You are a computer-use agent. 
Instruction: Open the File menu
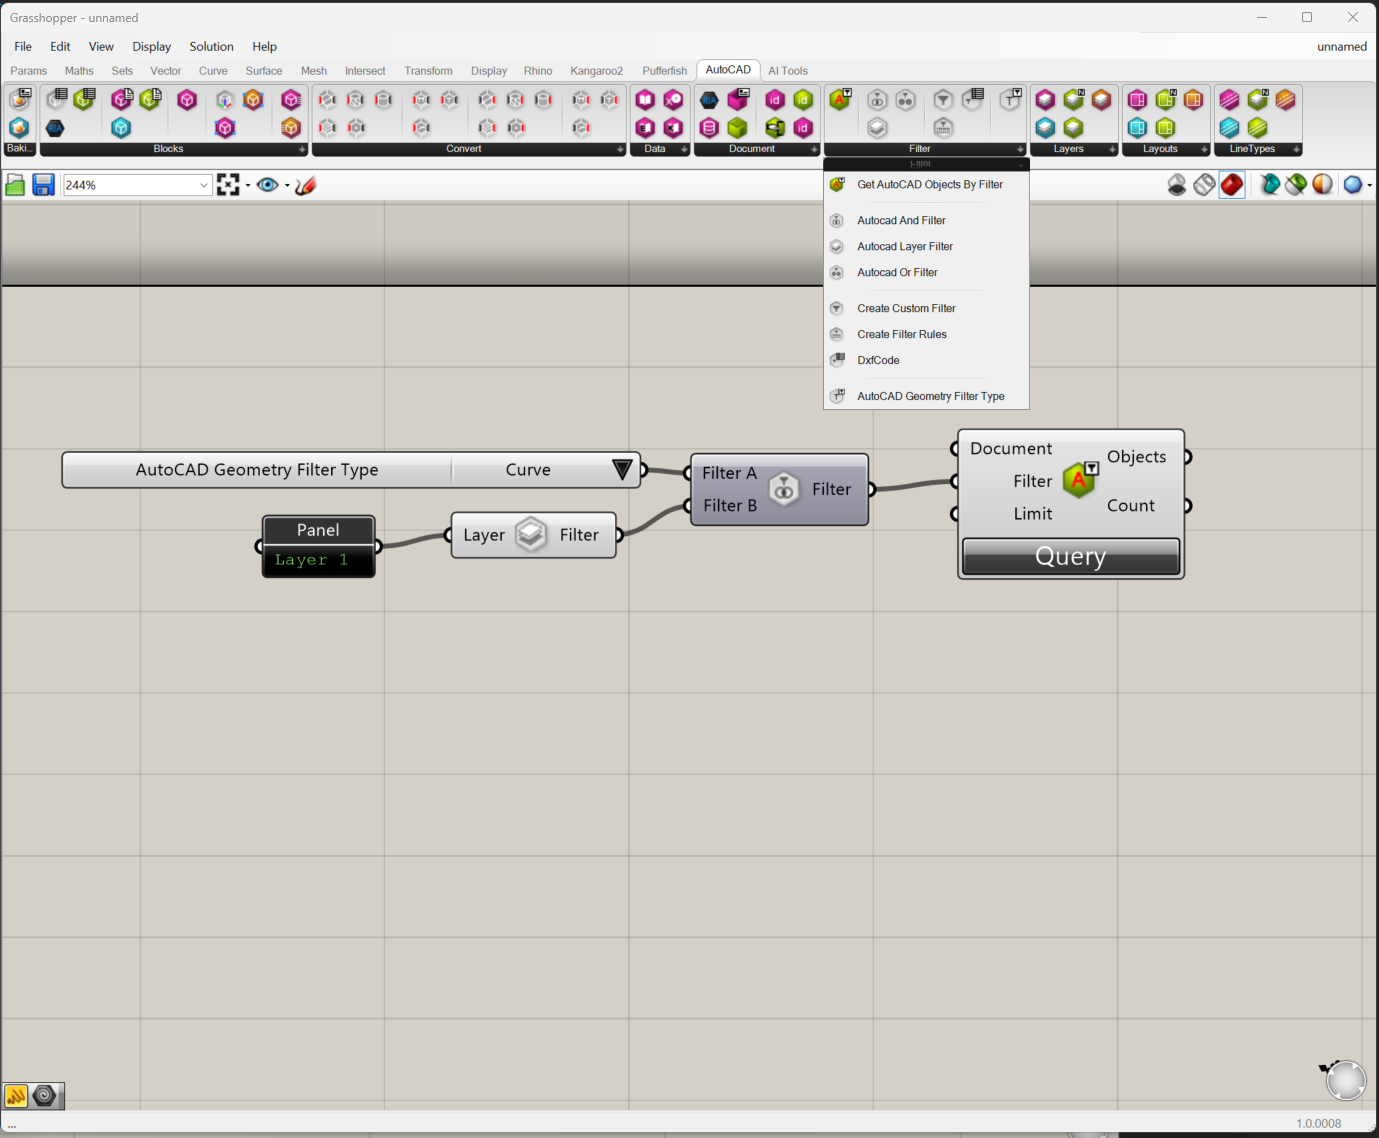(23, 46)
